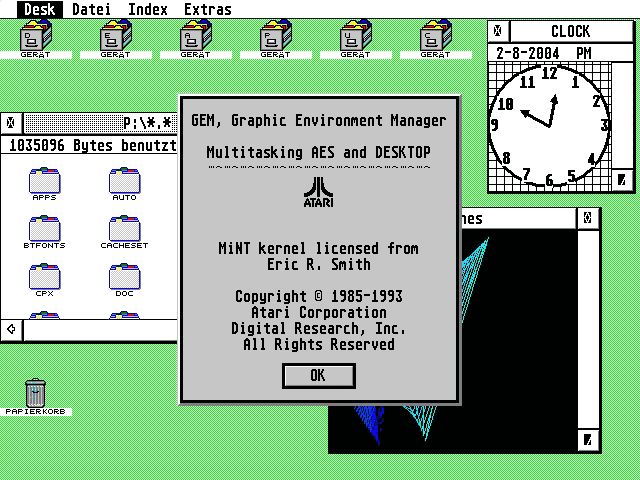Open the drive E GERÄT icon
Image resolution: width=640 pixels, height=480 pixels.
click(x=116, y=38)
